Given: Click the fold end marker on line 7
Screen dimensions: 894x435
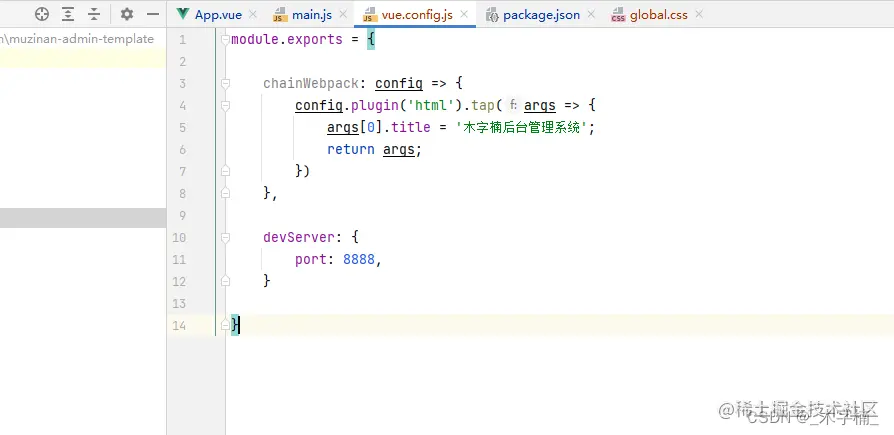Looking at the screenshot, I should pos(225,171).
